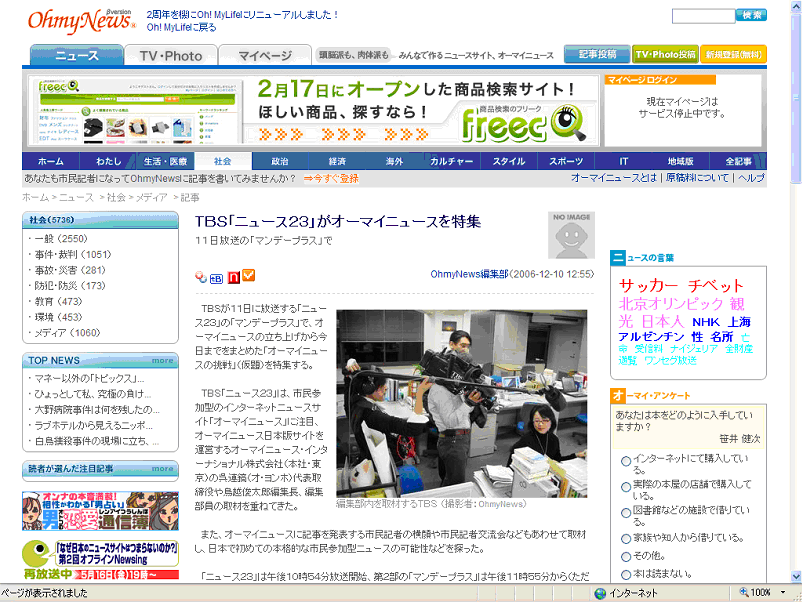
Task: Click the freec product search banner
Action: [313, 110]
